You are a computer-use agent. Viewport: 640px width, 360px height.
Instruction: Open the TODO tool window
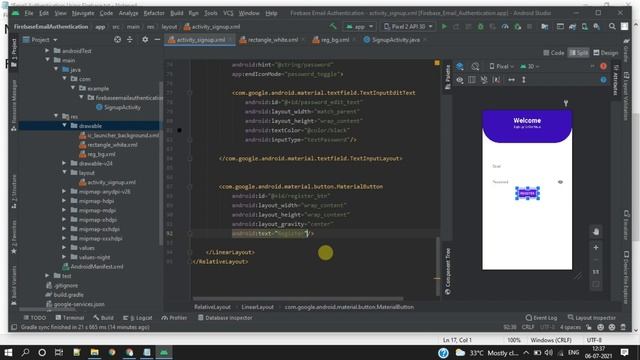click(34, 318)
